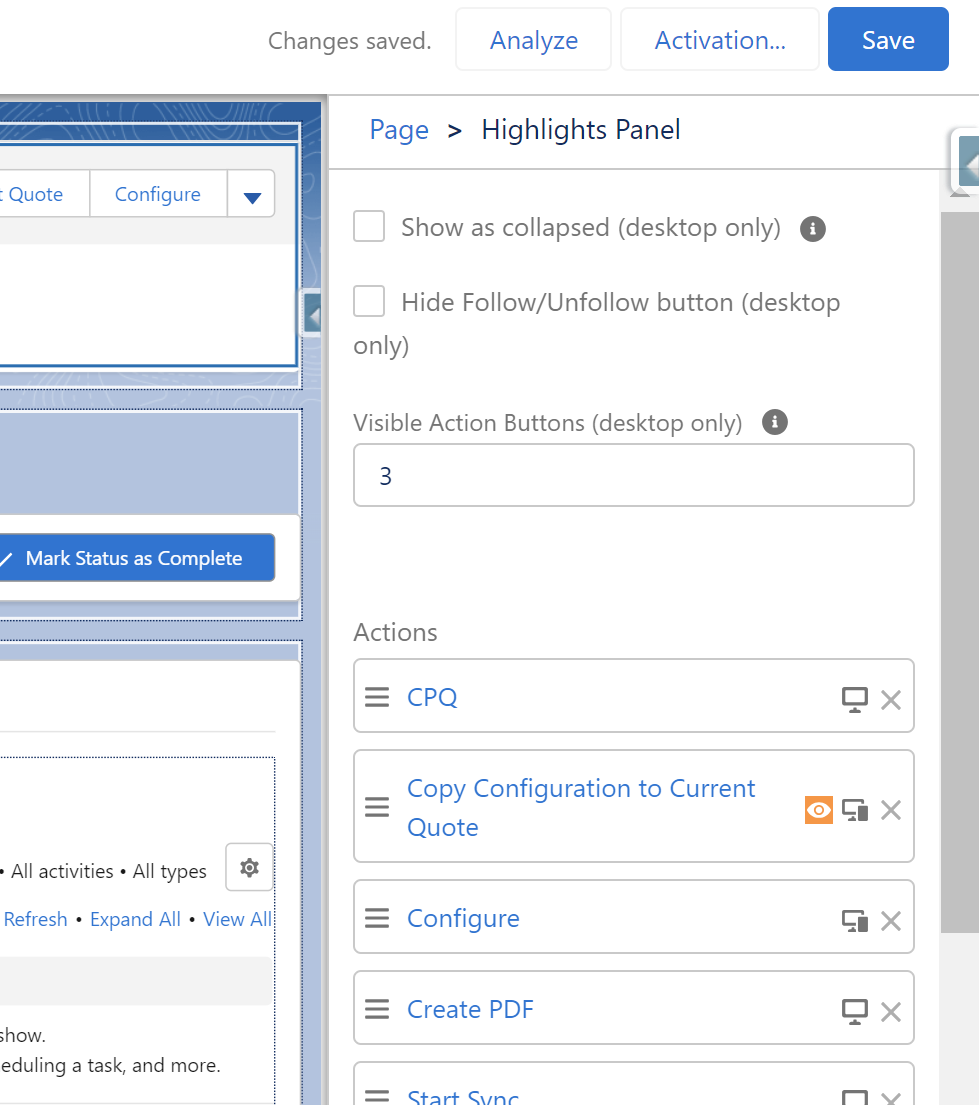Open the activity filter gear settings
This screenshot has width=979, height=1105.
[x=249, y=868]
